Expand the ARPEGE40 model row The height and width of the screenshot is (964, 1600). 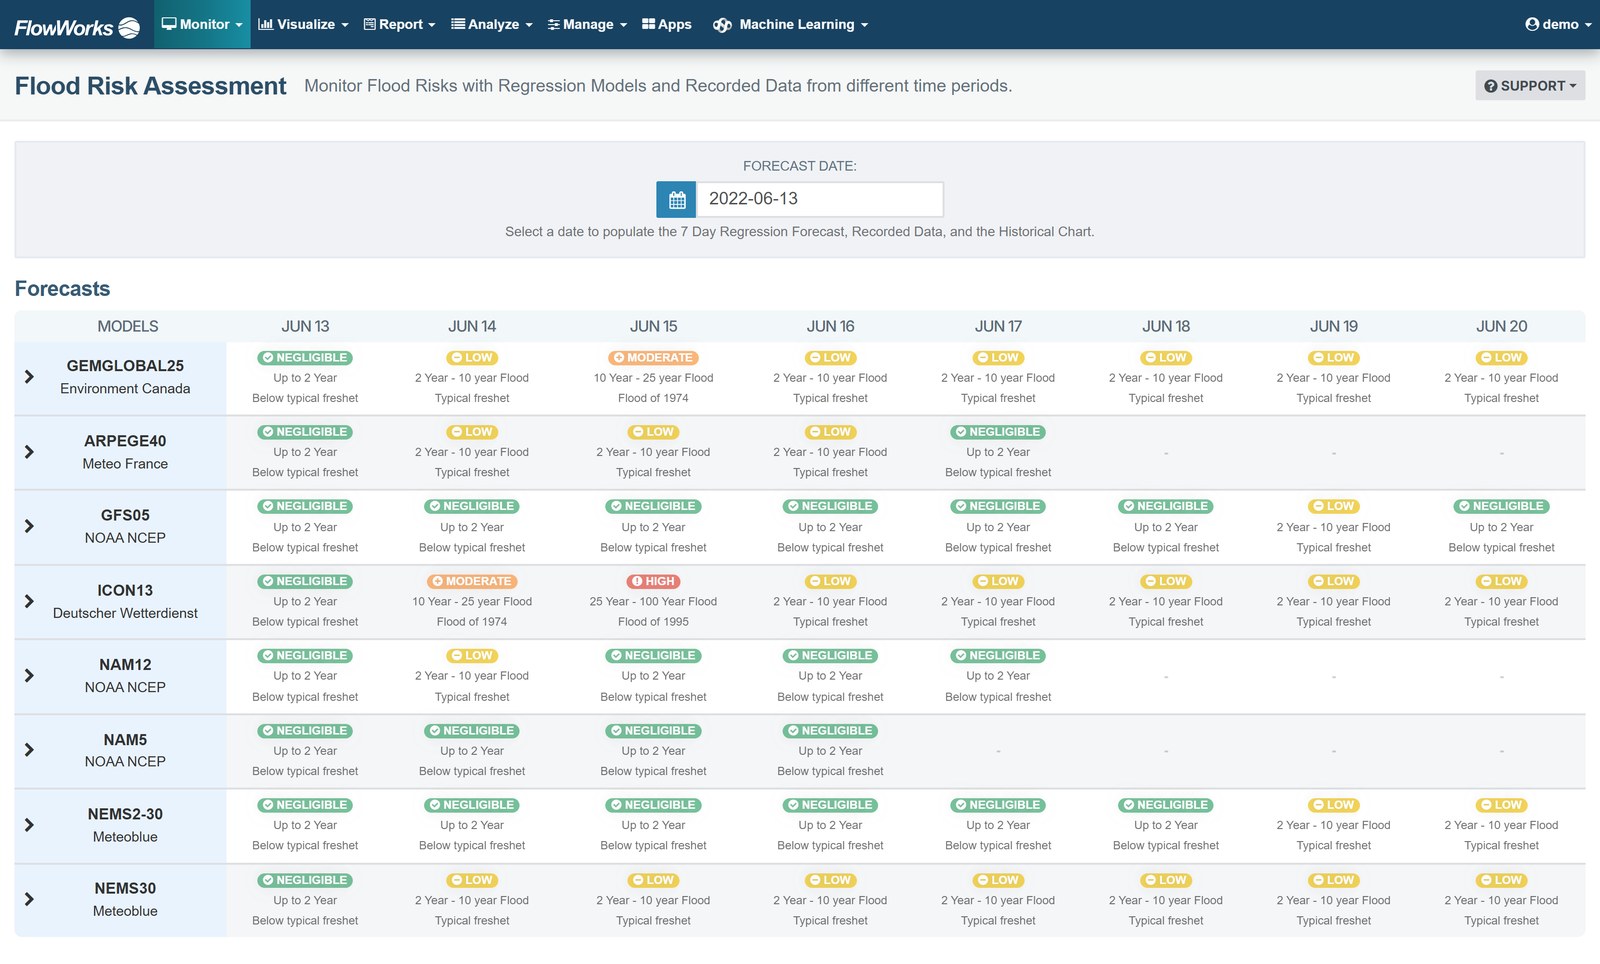29,452
